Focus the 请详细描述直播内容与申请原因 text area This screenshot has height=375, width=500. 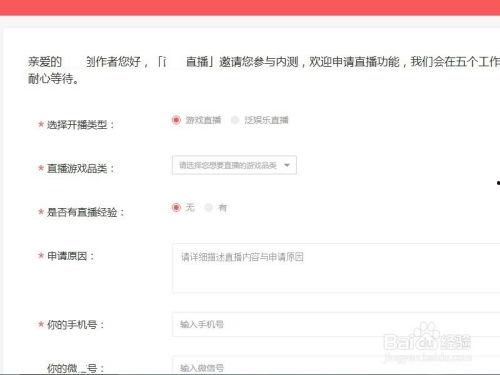[x=336, y=268]
